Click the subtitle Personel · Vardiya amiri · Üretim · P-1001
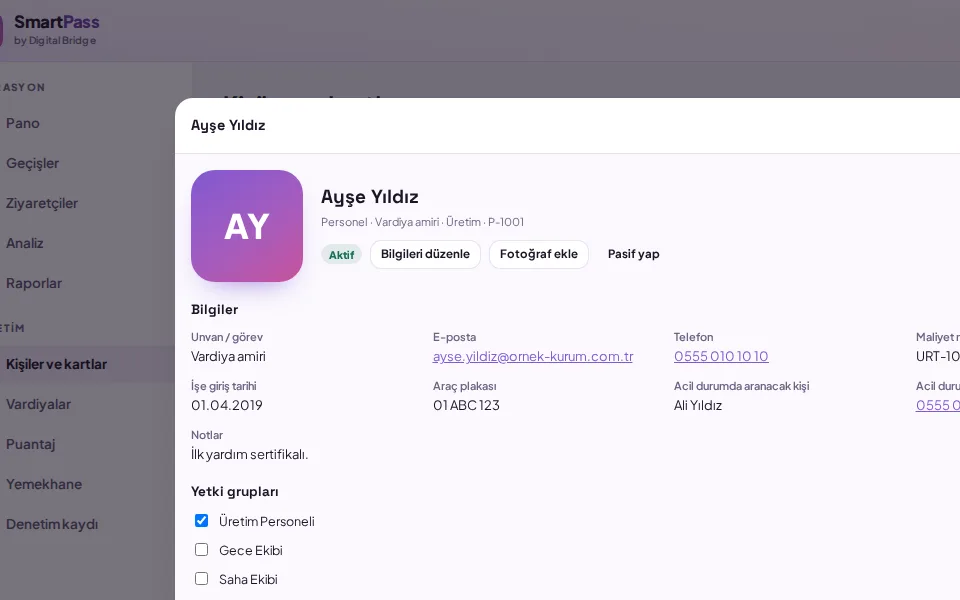Screen dimensions: 960x600 [x=422, y=222]
